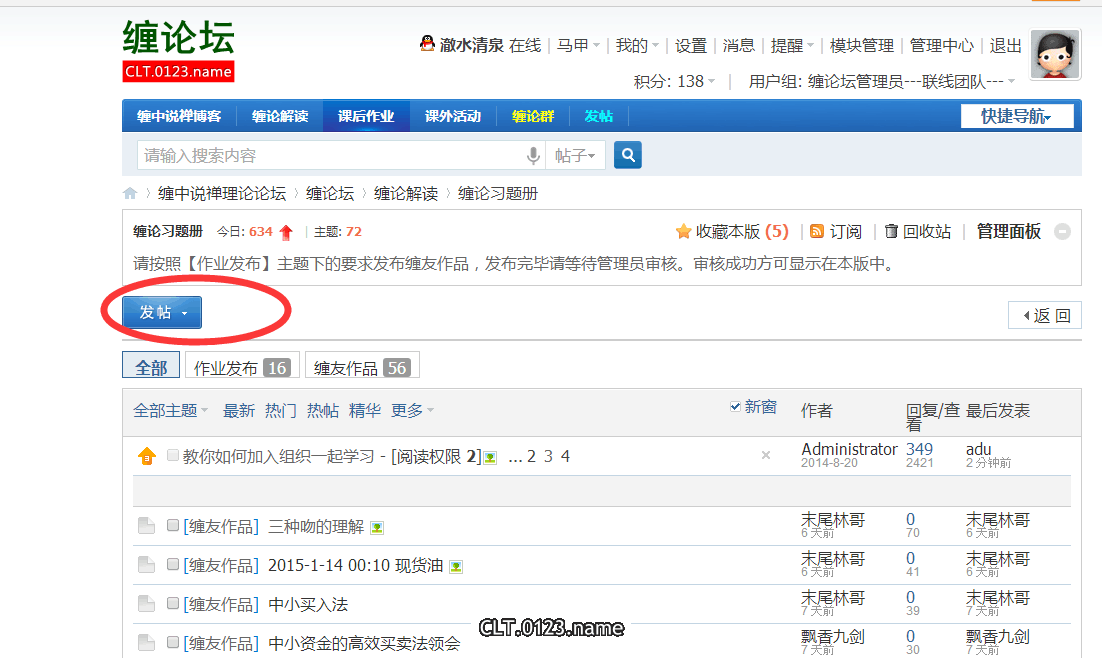Open the recycle bin trash icon
This screenshot has width=1102, height=658.
pyautogui.click(x=891, y=232)
